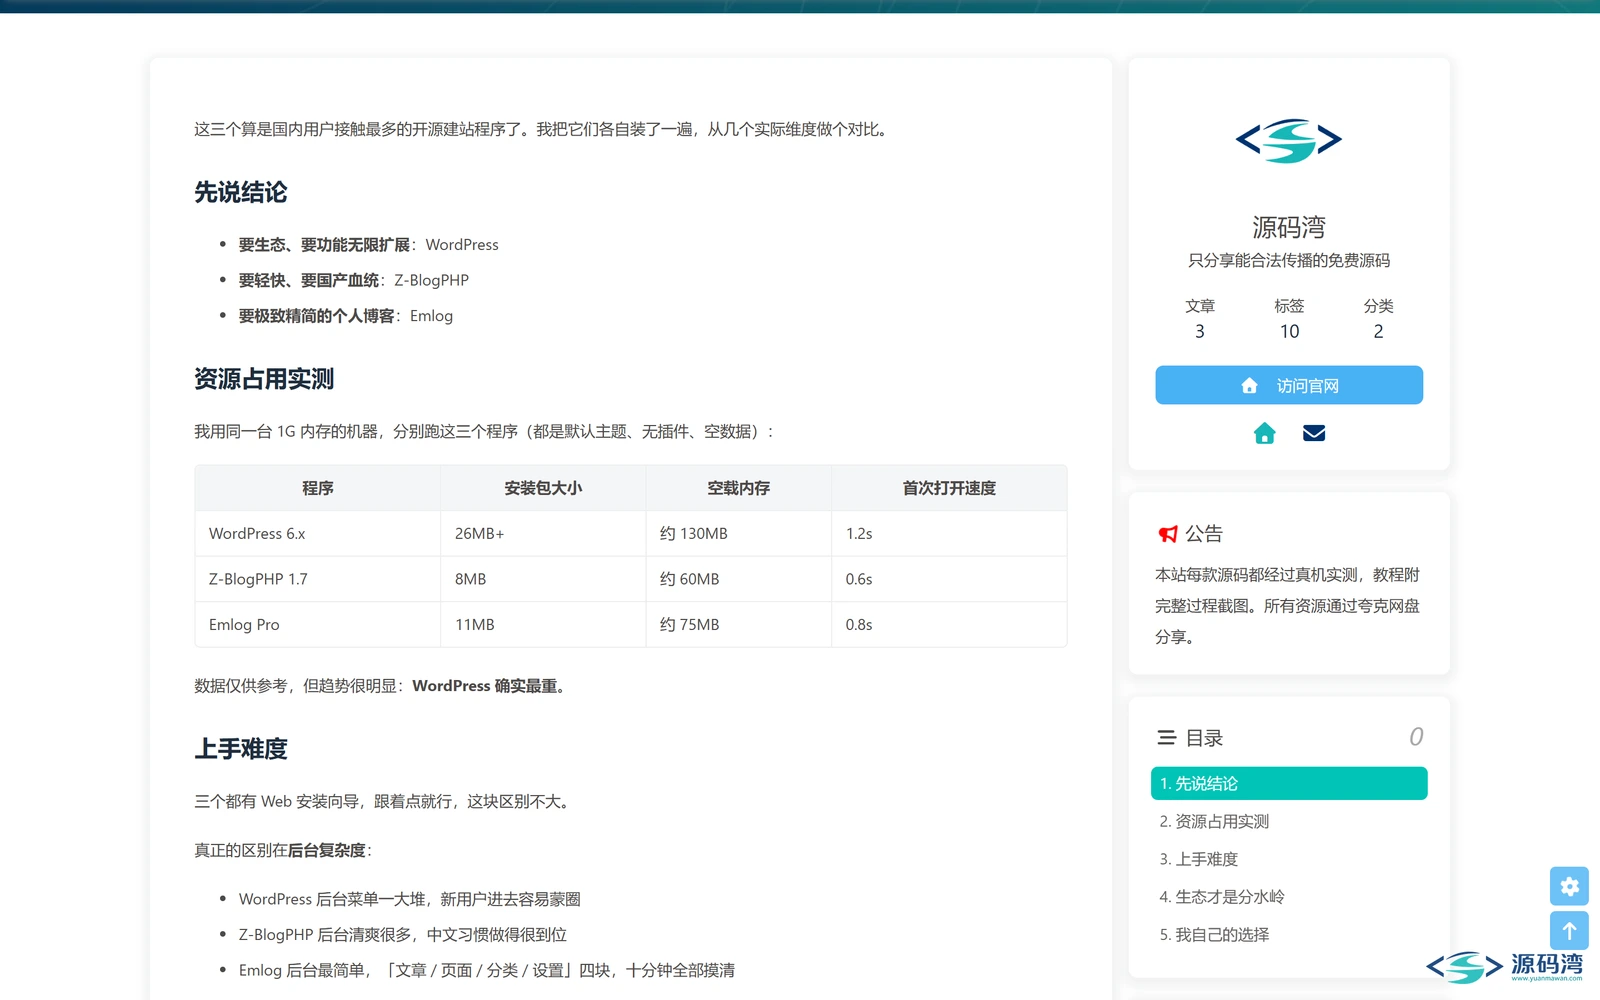Viewport: 1600px width, 1000px height.
Task: Click the WordPress 6.x table cell
Action: [318, 534]
